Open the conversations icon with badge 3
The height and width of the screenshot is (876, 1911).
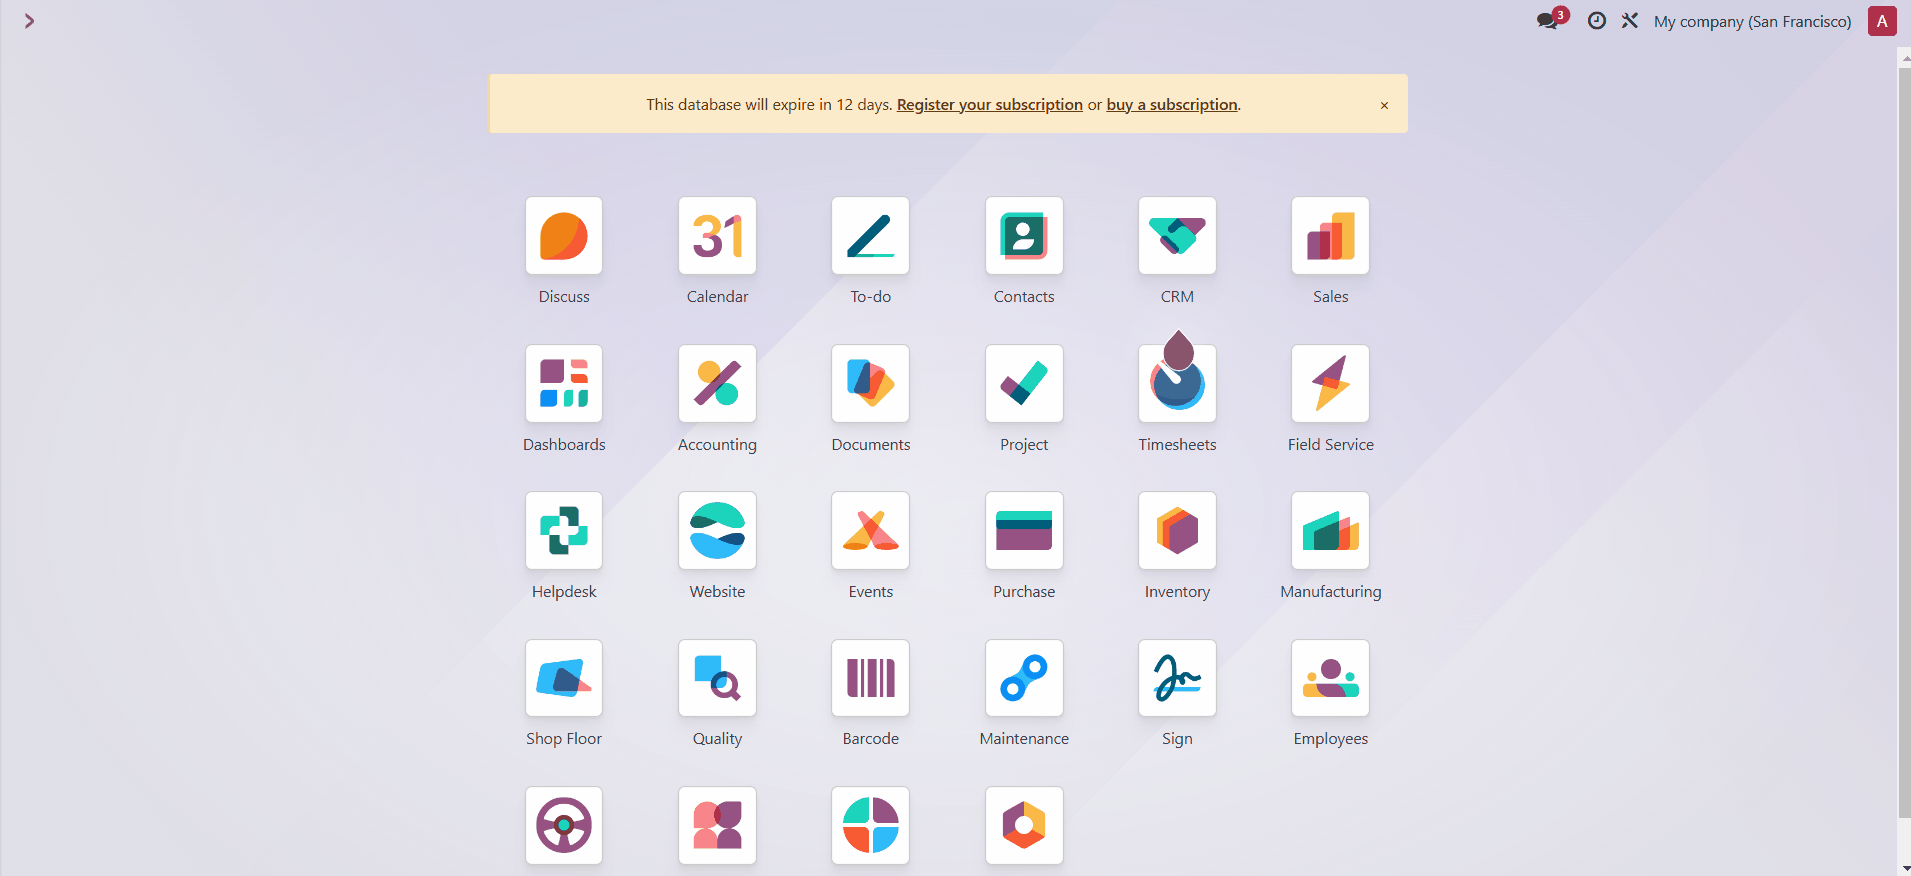click(1552, 20)
